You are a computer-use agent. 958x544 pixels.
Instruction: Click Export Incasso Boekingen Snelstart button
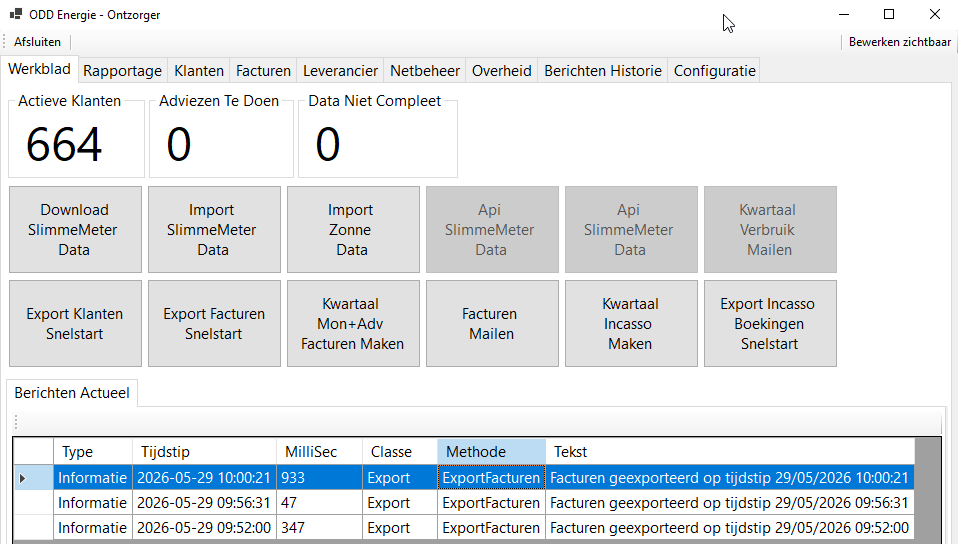(x=770, y=323)
